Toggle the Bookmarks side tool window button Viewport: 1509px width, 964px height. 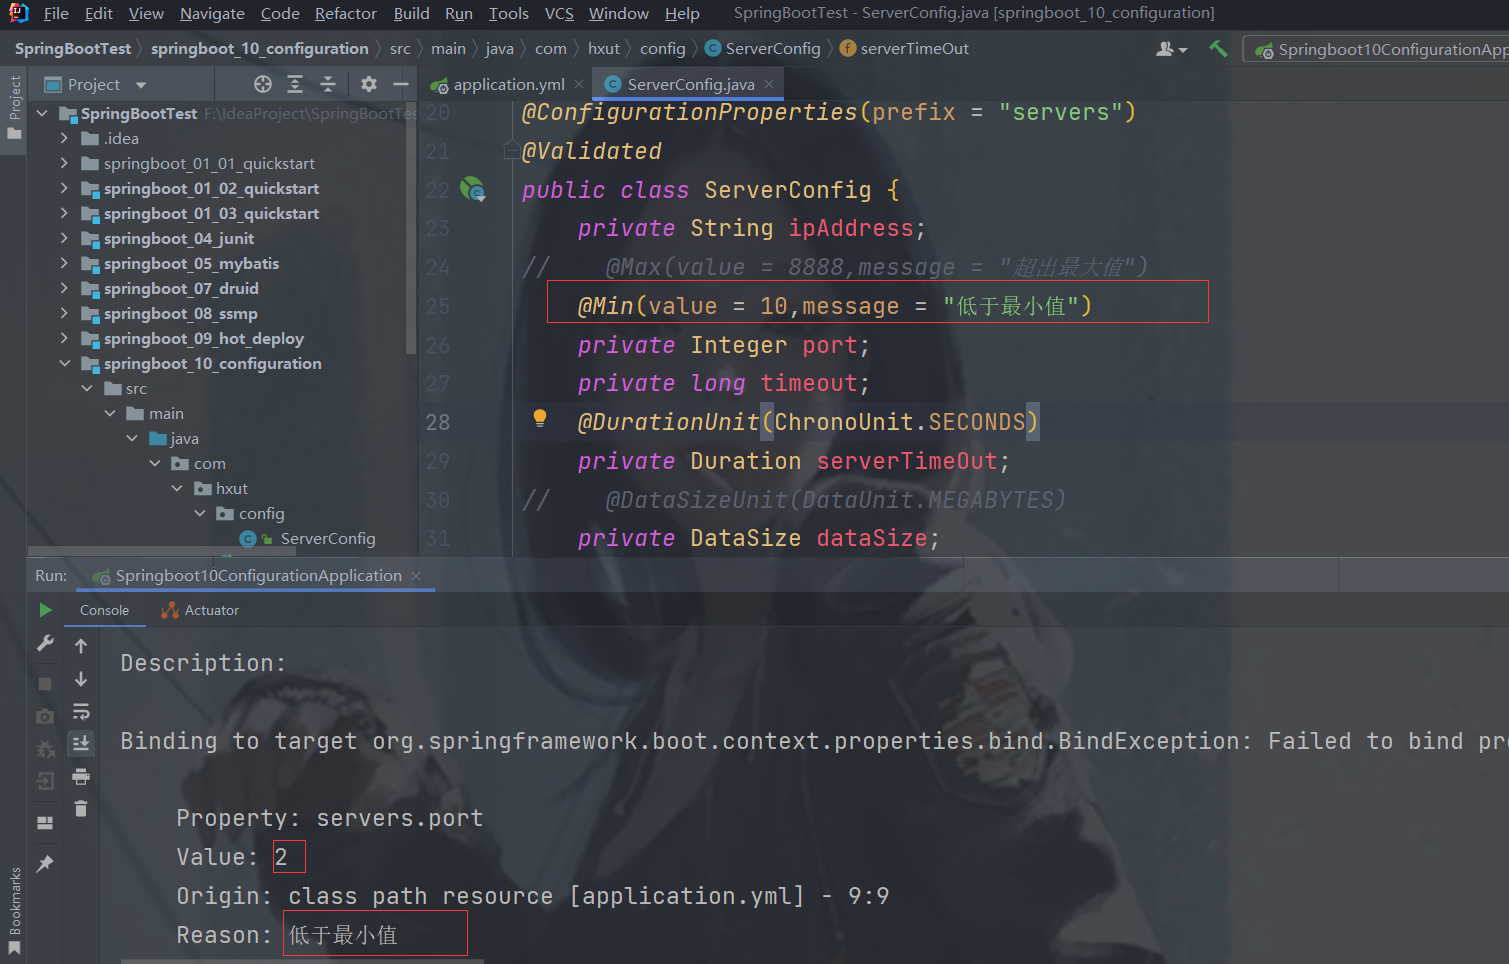pos(14,910)
